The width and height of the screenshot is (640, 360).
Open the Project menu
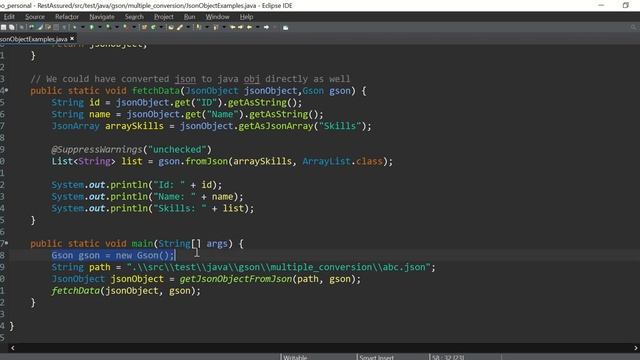click(x=164, y=17)
